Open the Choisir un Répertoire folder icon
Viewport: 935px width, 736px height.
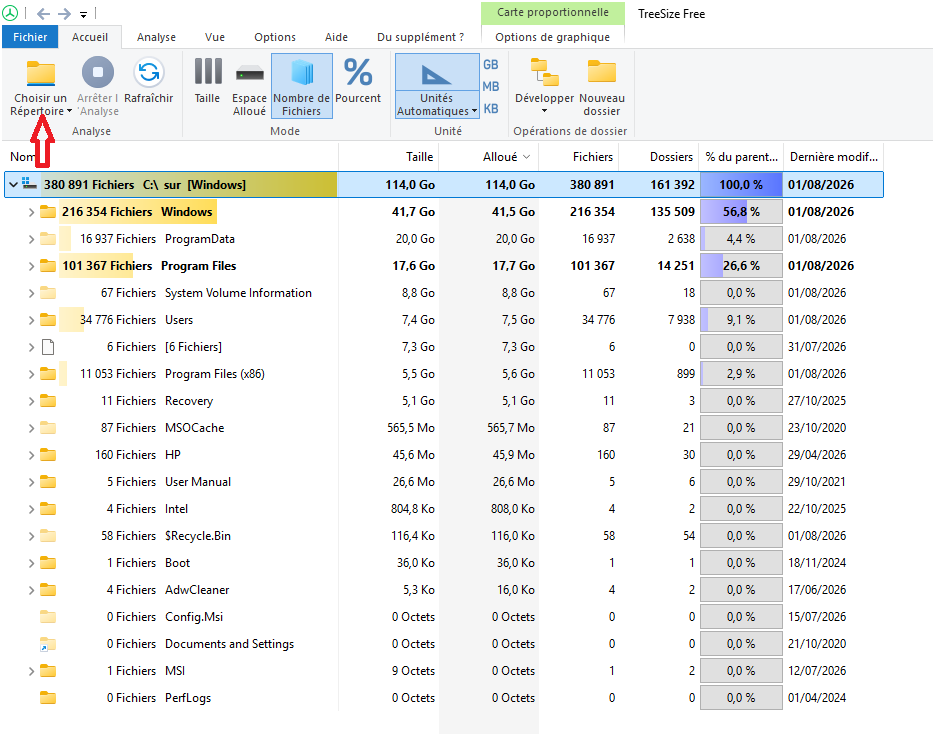point(41,73)
